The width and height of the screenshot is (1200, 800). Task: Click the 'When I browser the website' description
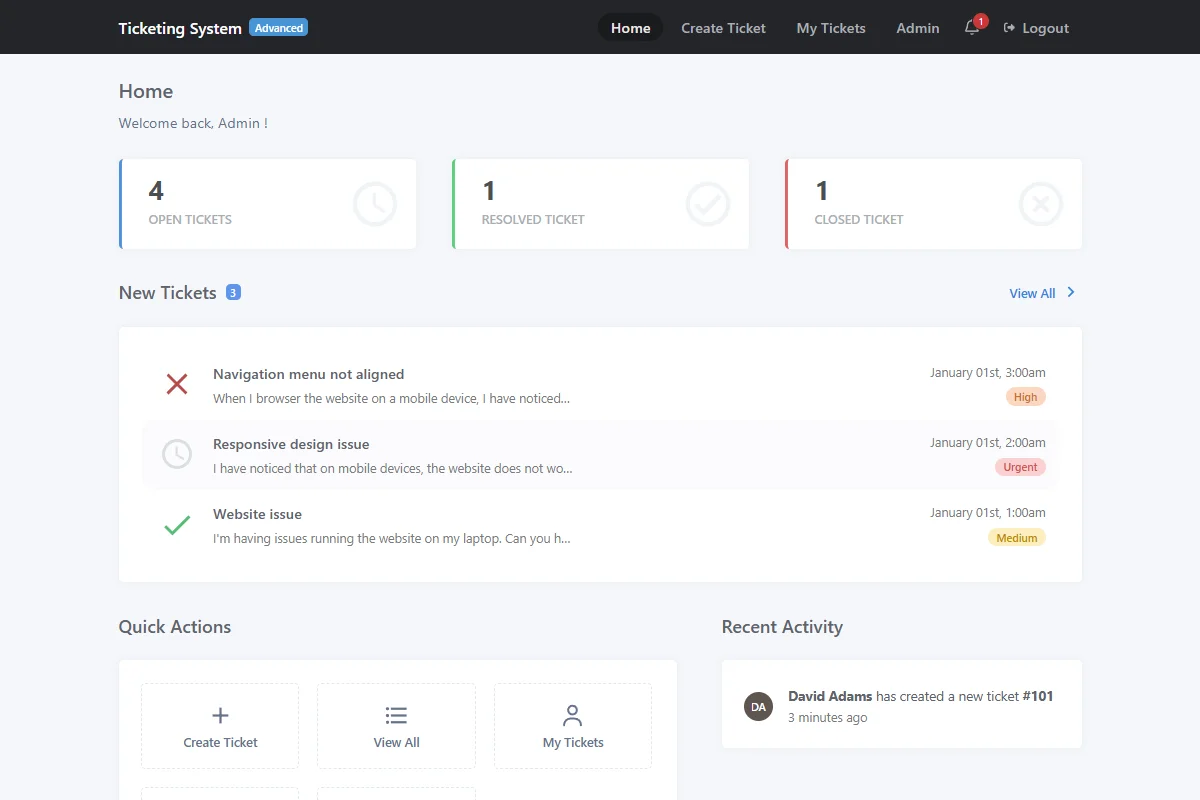tap(391, 398)
